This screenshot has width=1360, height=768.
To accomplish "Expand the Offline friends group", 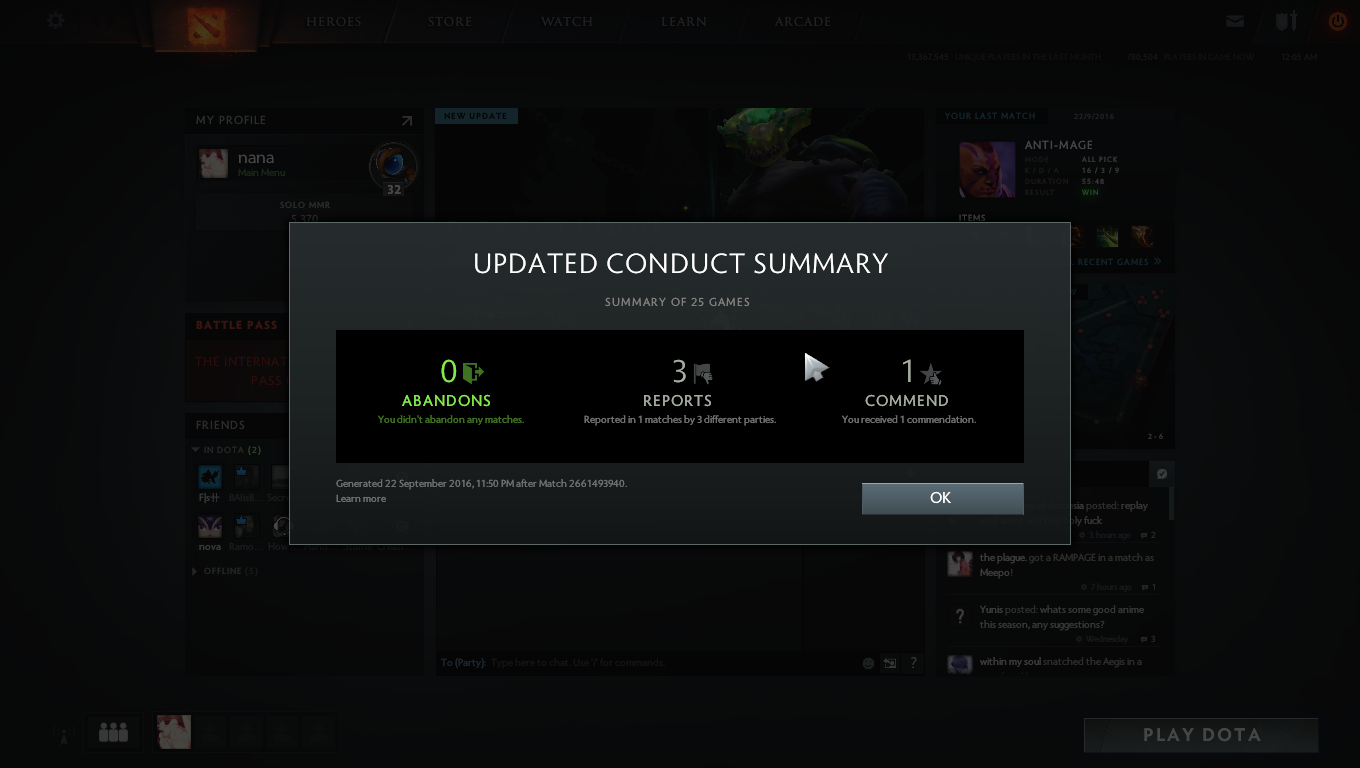I will tap(225, 571).
